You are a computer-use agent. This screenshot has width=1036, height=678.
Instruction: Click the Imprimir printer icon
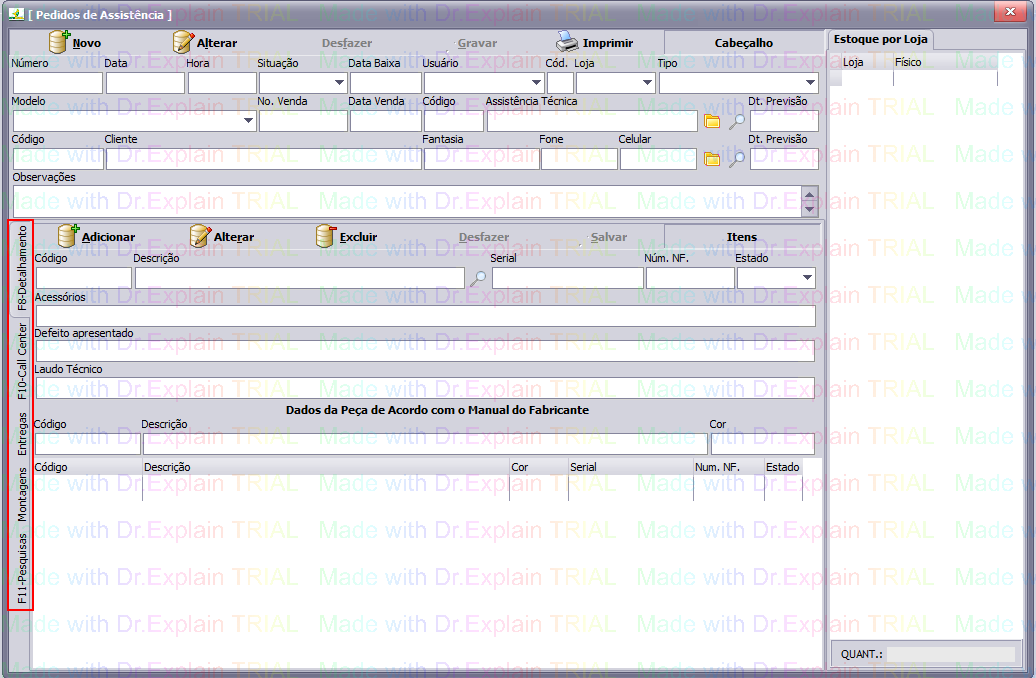pyautogui.click(x=567, y=43)
